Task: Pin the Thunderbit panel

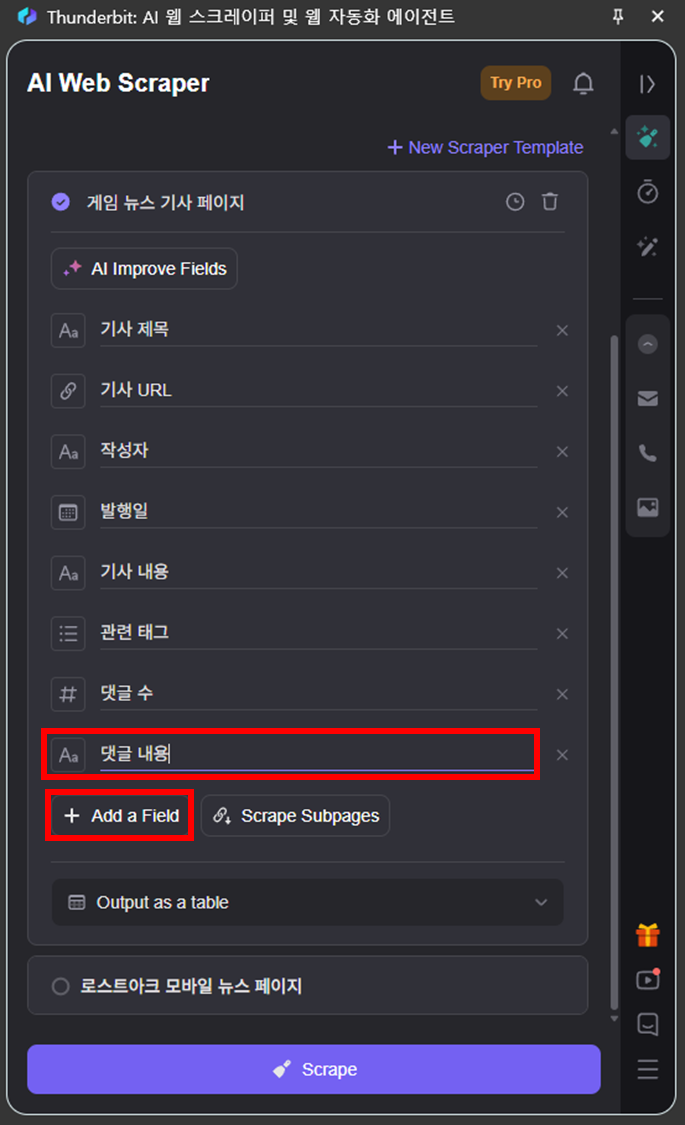Action: point(618,16)
